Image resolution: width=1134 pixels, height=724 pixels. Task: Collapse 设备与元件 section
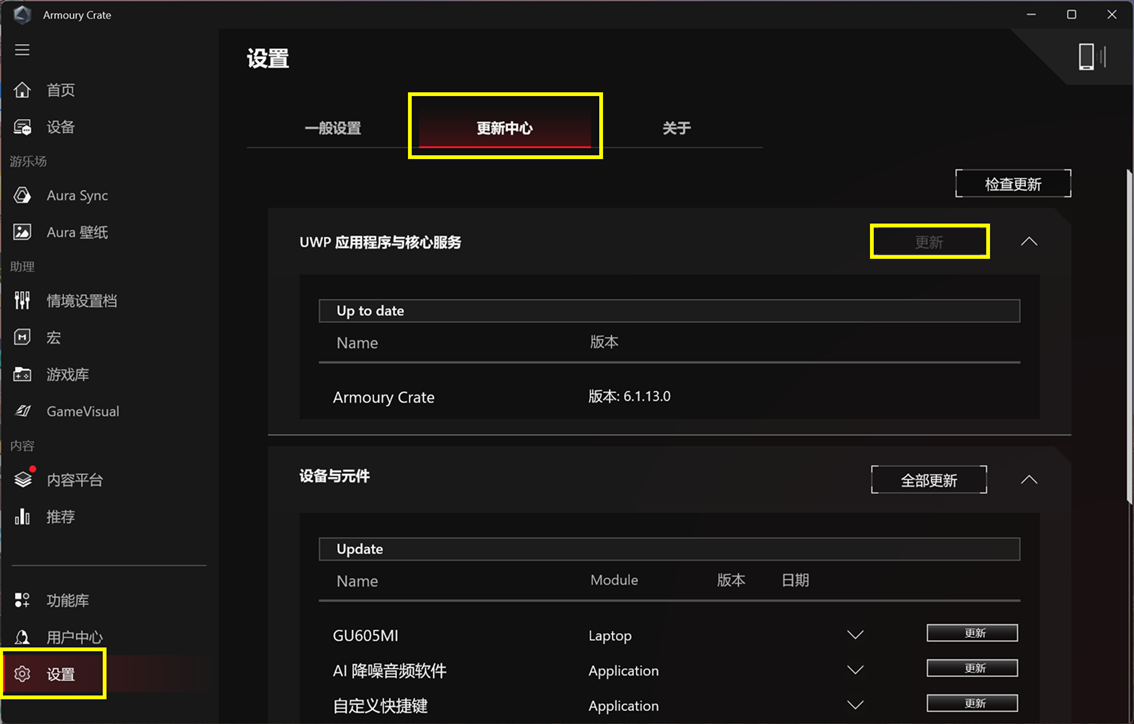(x=1028, y=480)
